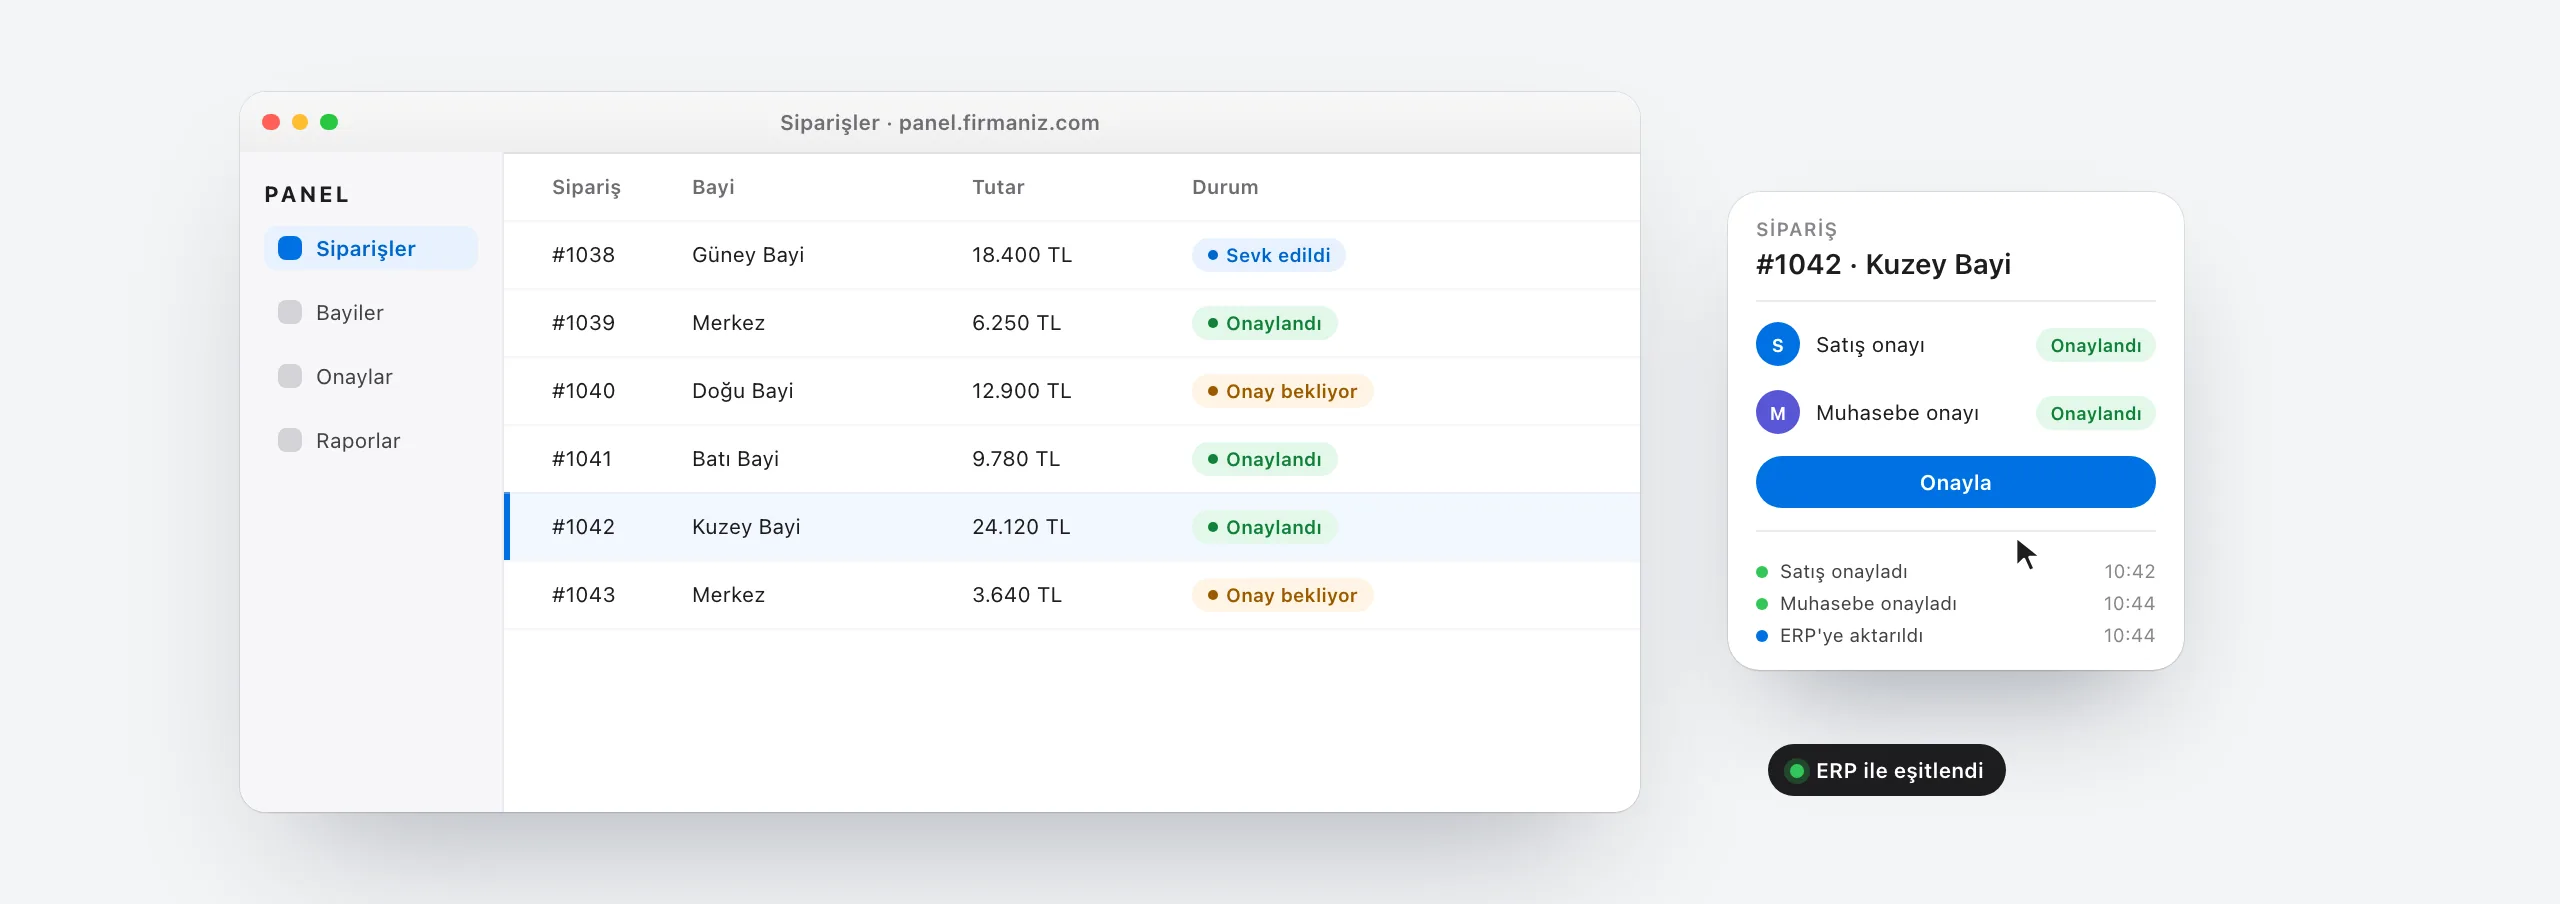The width and height of the screenshot is (2560, 904).
Task: Open order #1043 row
Action: coord(1072,595)
